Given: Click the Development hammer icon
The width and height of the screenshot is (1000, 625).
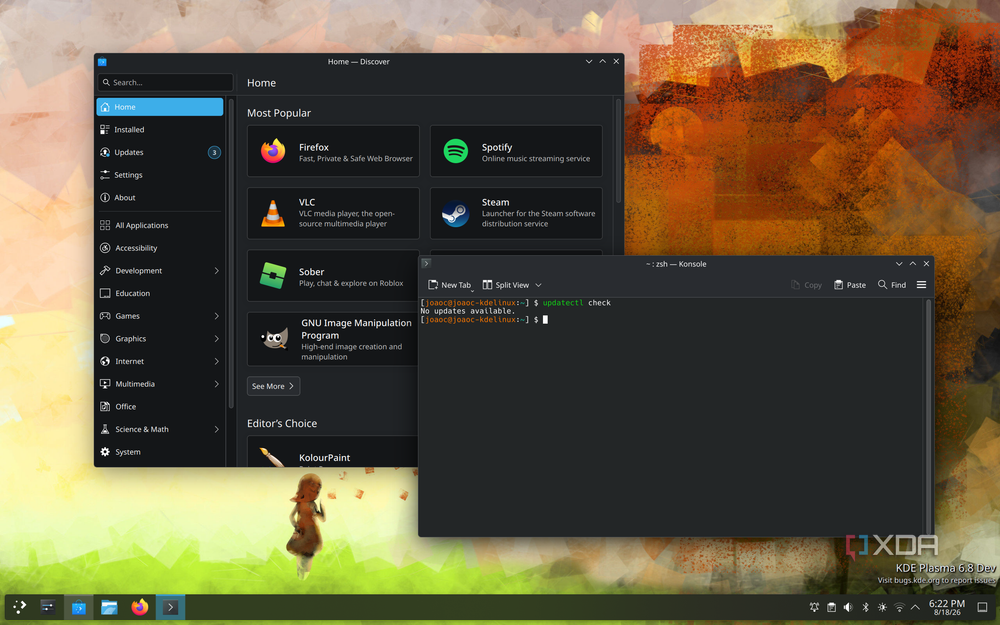Looking at the screenshot, I should 105,270.
